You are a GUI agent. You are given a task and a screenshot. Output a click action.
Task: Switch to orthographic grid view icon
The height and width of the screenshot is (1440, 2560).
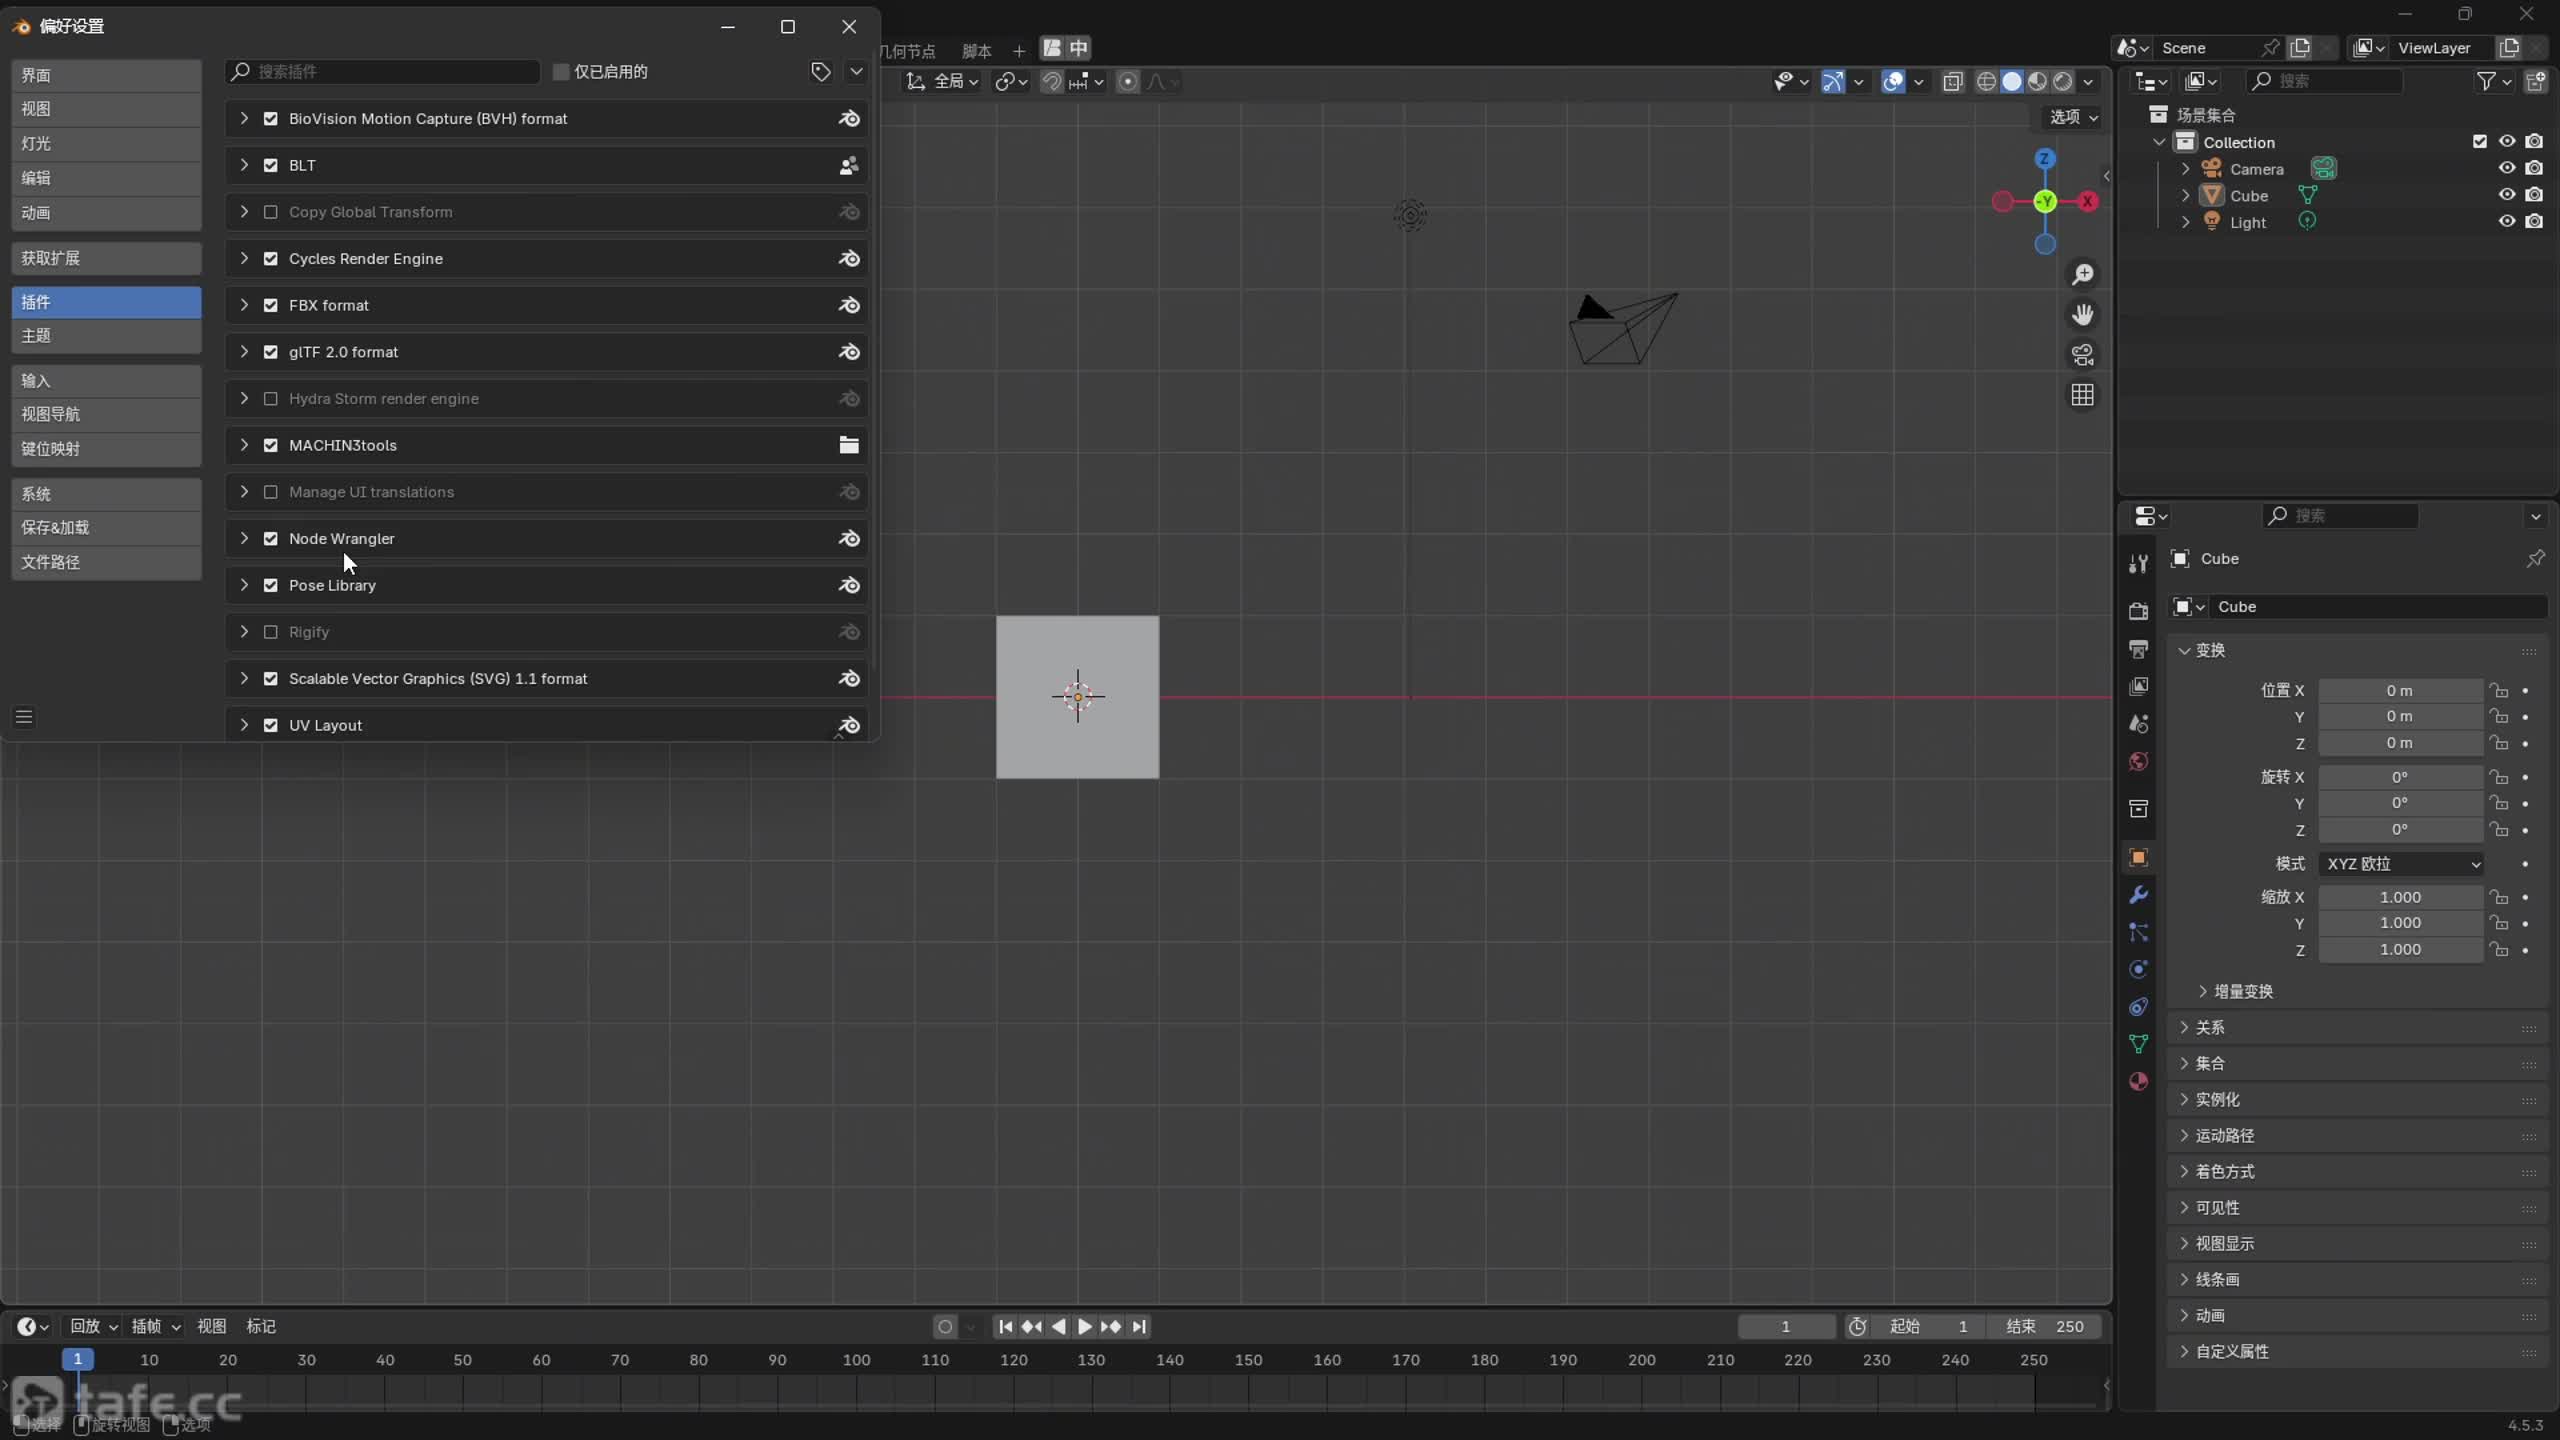tap(2083, 395)
